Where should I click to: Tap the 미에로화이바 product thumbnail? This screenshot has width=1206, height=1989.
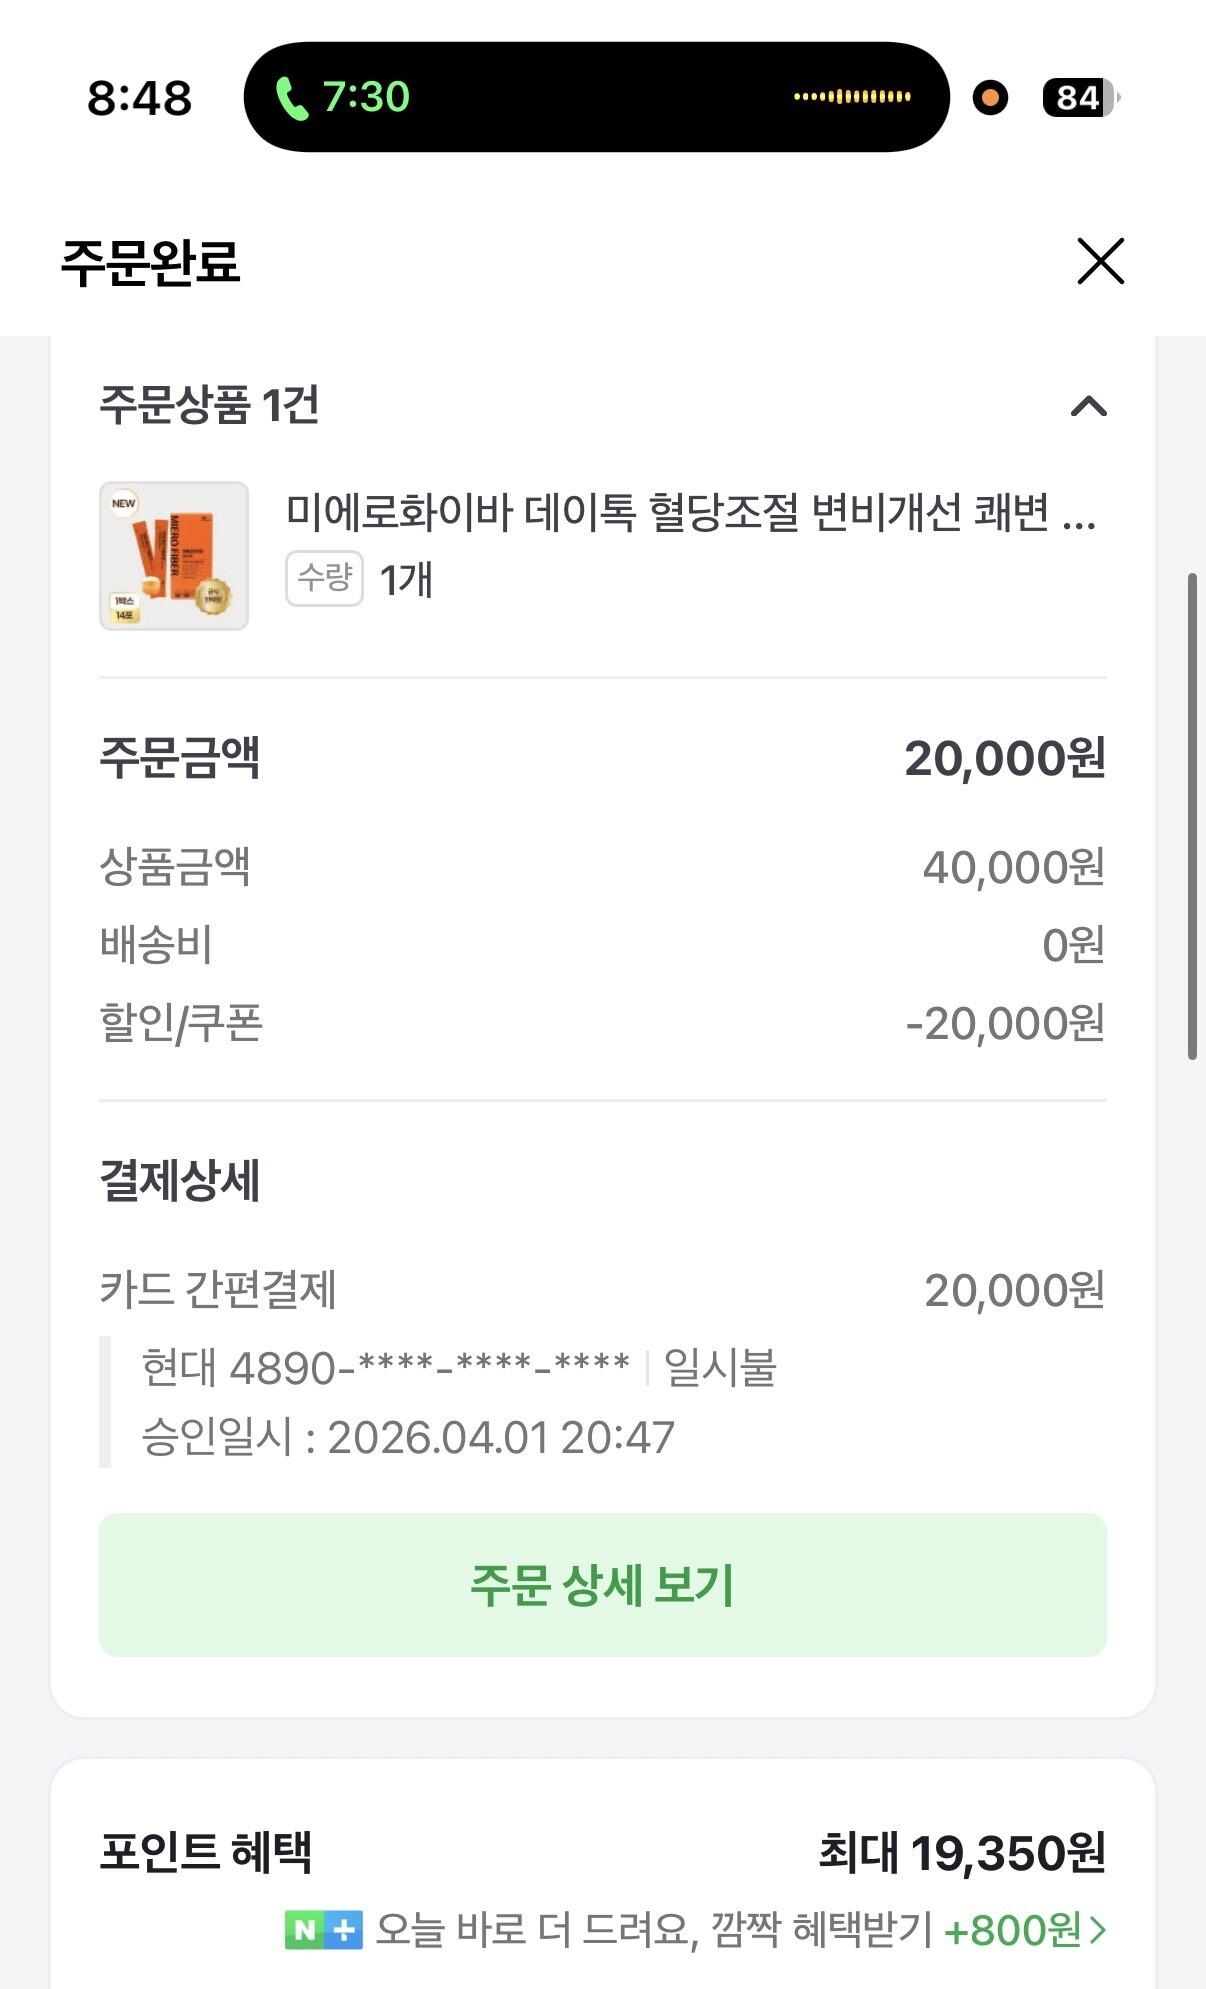point(174,556)
